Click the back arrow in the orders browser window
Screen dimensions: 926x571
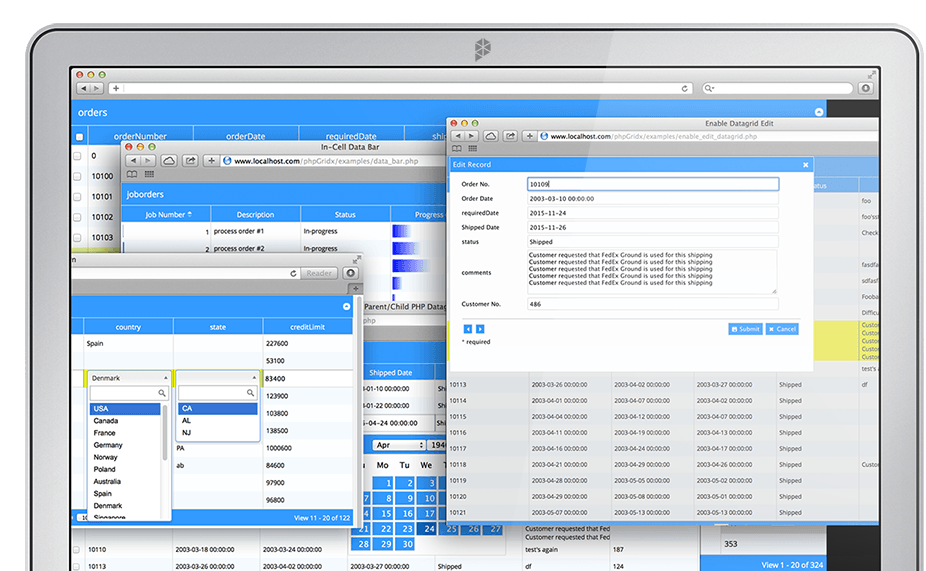(x=83, y=89)
